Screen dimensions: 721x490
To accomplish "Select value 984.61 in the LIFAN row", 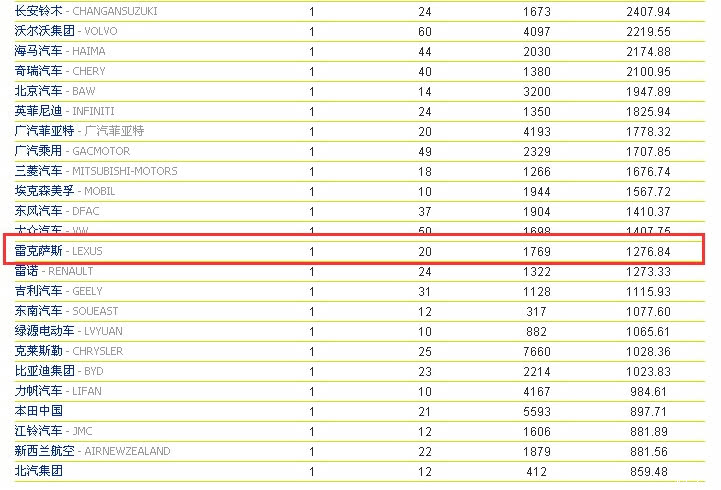I will coord(648,392).
